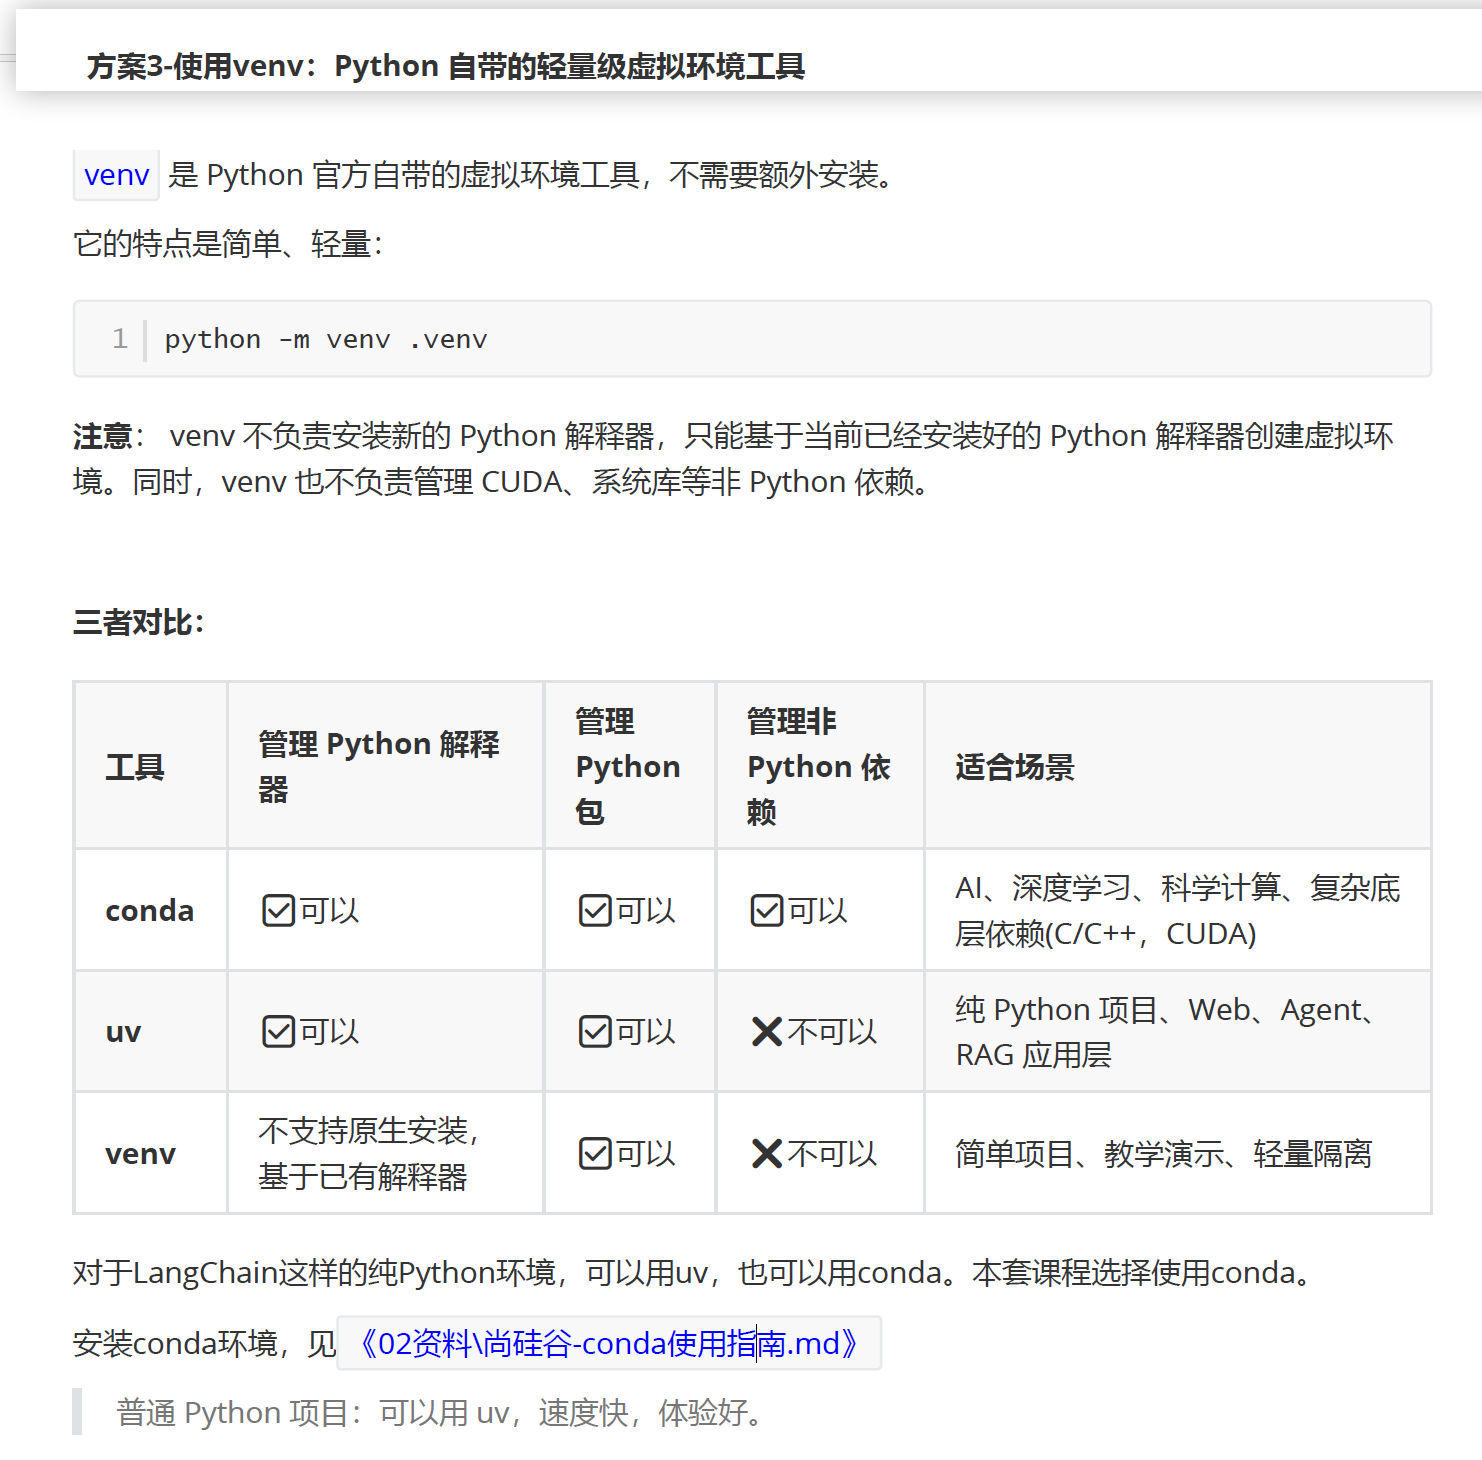1482x1460 pixels.
Task: Click the bold 注意 label
Action: pyautogui.click(x=103, y=436)
